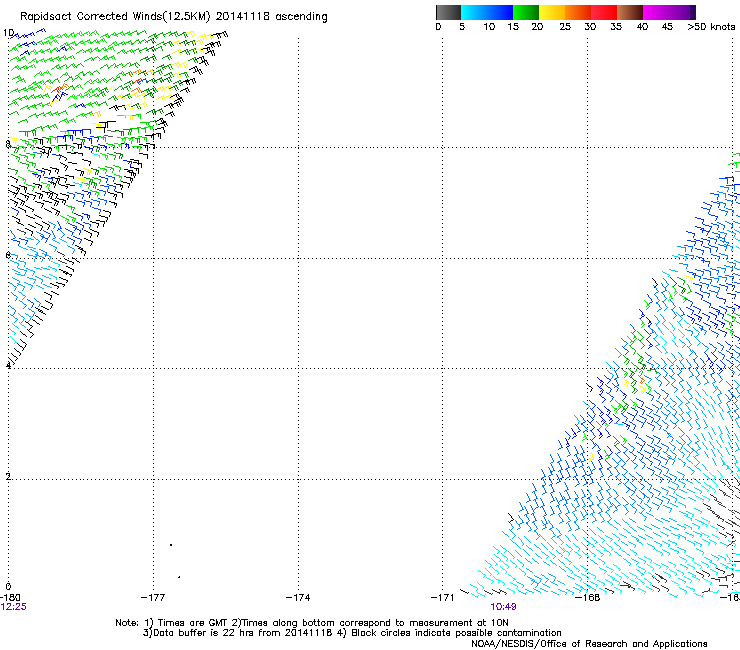Click the orange 25-30 knots color segment
Screen dimensions: 740x650
[x=578, y=12]
